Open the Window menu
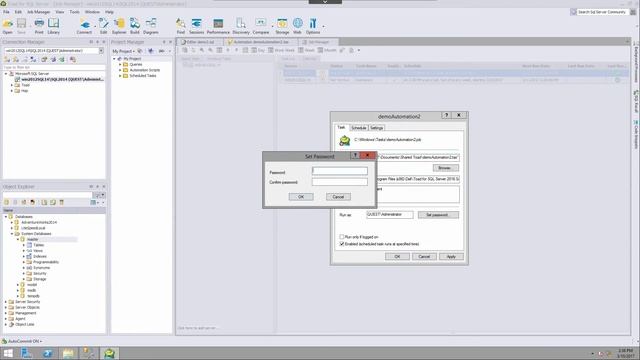 click(92, 12)
